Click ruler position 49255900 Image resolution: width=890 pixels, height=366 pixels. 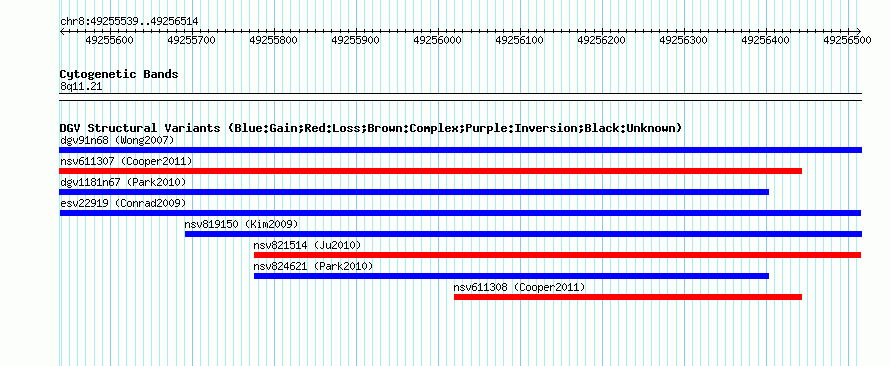(355, 40)
